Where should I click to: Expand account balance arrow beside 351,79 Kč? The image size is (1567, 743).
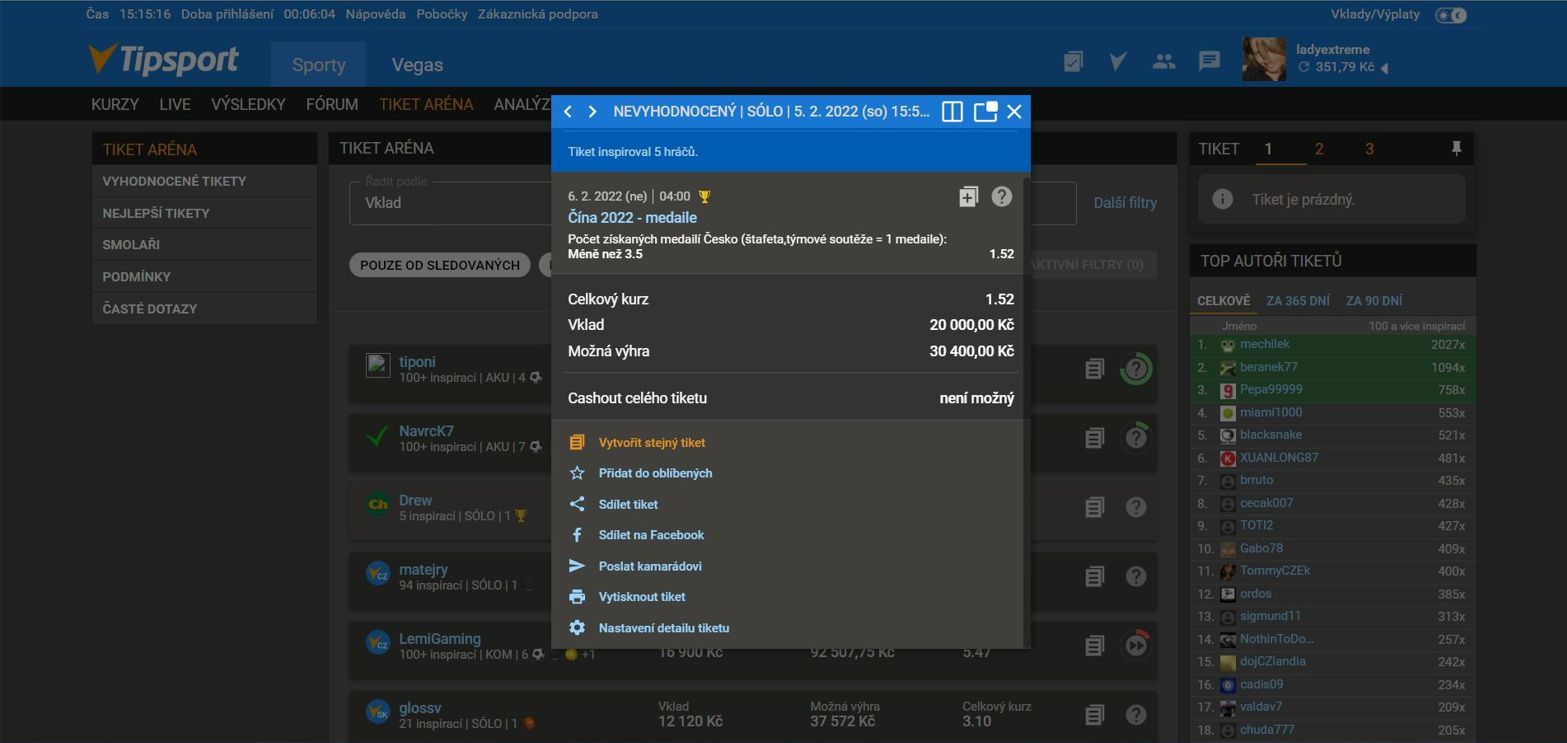(1384, 68)
